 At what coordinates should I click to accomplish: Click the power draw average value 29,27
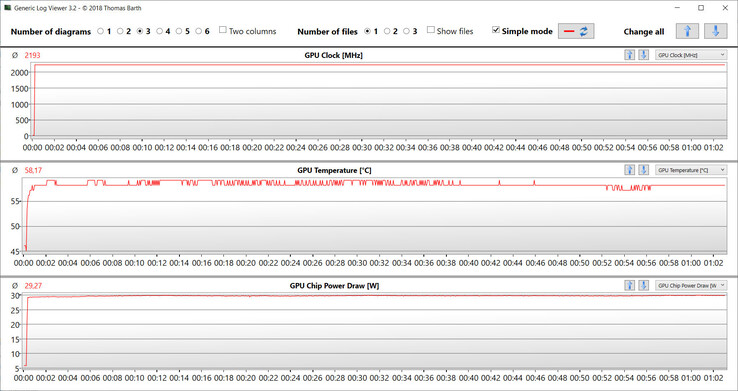click(33, 286)
